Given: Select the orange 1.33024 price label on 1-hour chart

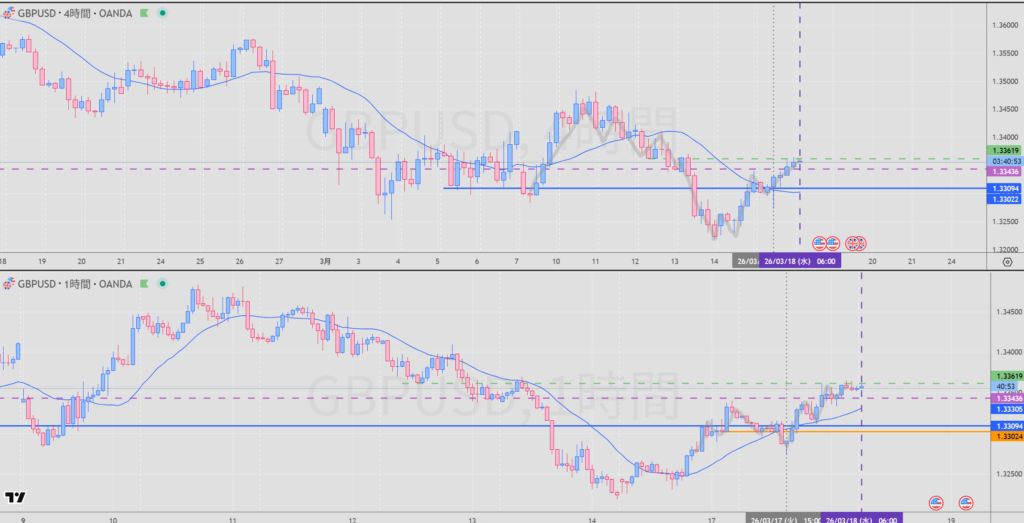Looking at the screenshot, I should pyautogui.click(x=1003, y=436).
